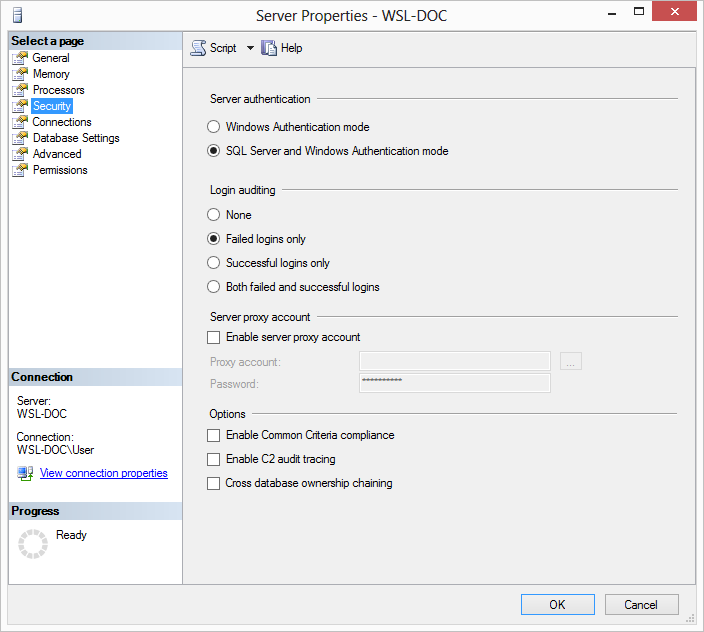The height and width of the screenshot is (632, 704).
Task: Check Cross database ownership chaining
Action: 213,483
